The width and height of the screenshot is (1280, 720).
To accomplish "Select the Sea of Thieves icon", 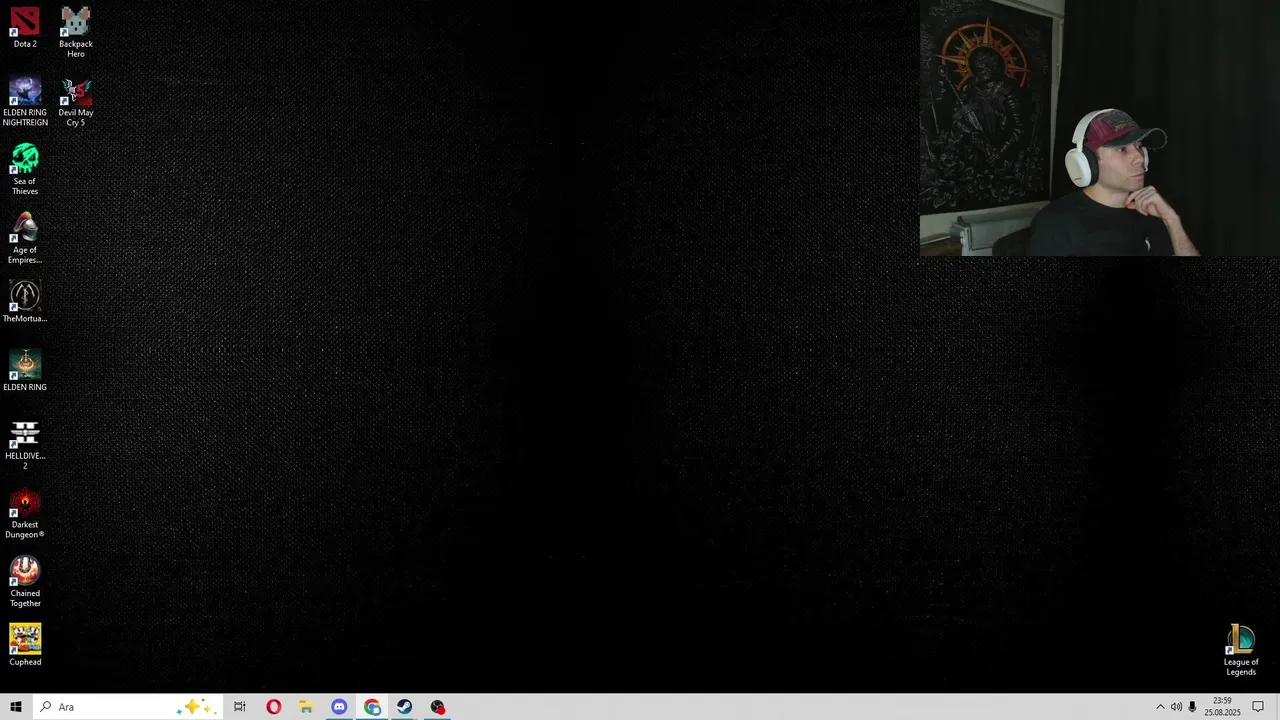I will click(x=25, y=169).
